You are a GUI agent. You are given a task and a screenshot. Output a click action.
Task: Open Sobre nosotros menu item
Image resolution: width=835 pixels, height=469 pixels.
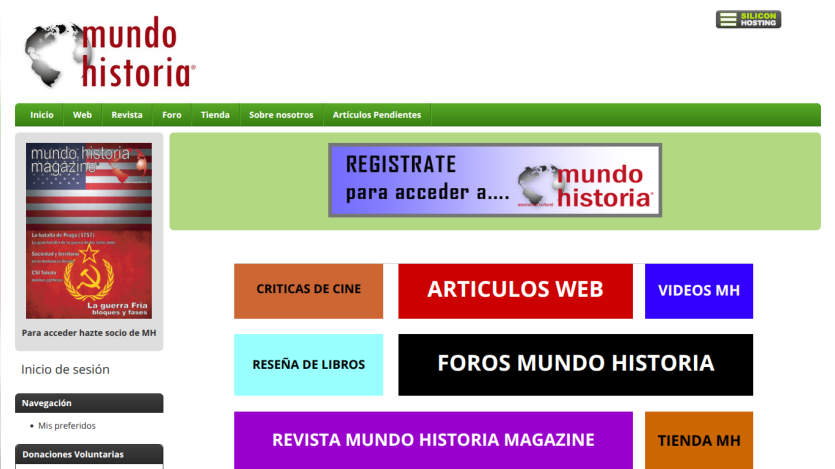point(281,115)
